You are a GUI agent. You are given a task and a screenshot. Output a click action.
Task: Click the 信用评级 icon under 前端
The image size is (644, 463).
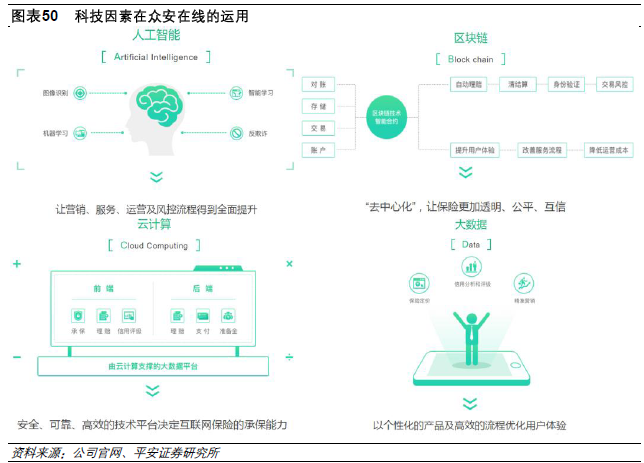coord(129,316)
